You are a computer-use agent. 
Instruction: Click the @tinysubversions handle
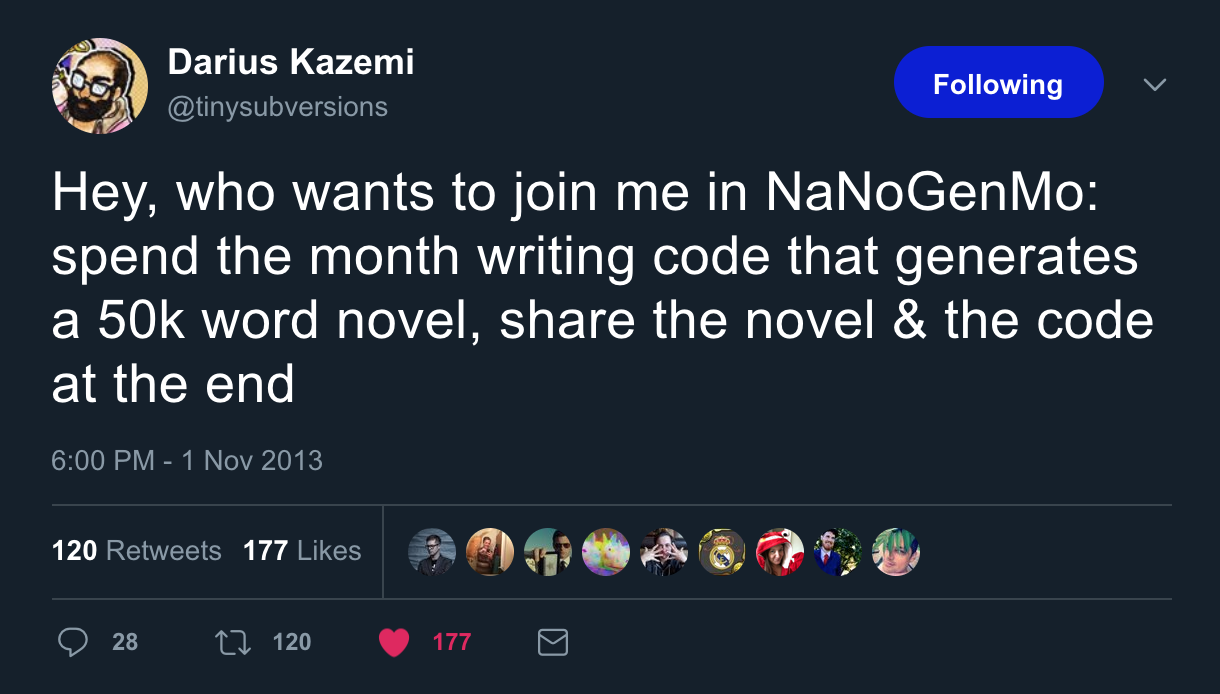tap(278, 106)
